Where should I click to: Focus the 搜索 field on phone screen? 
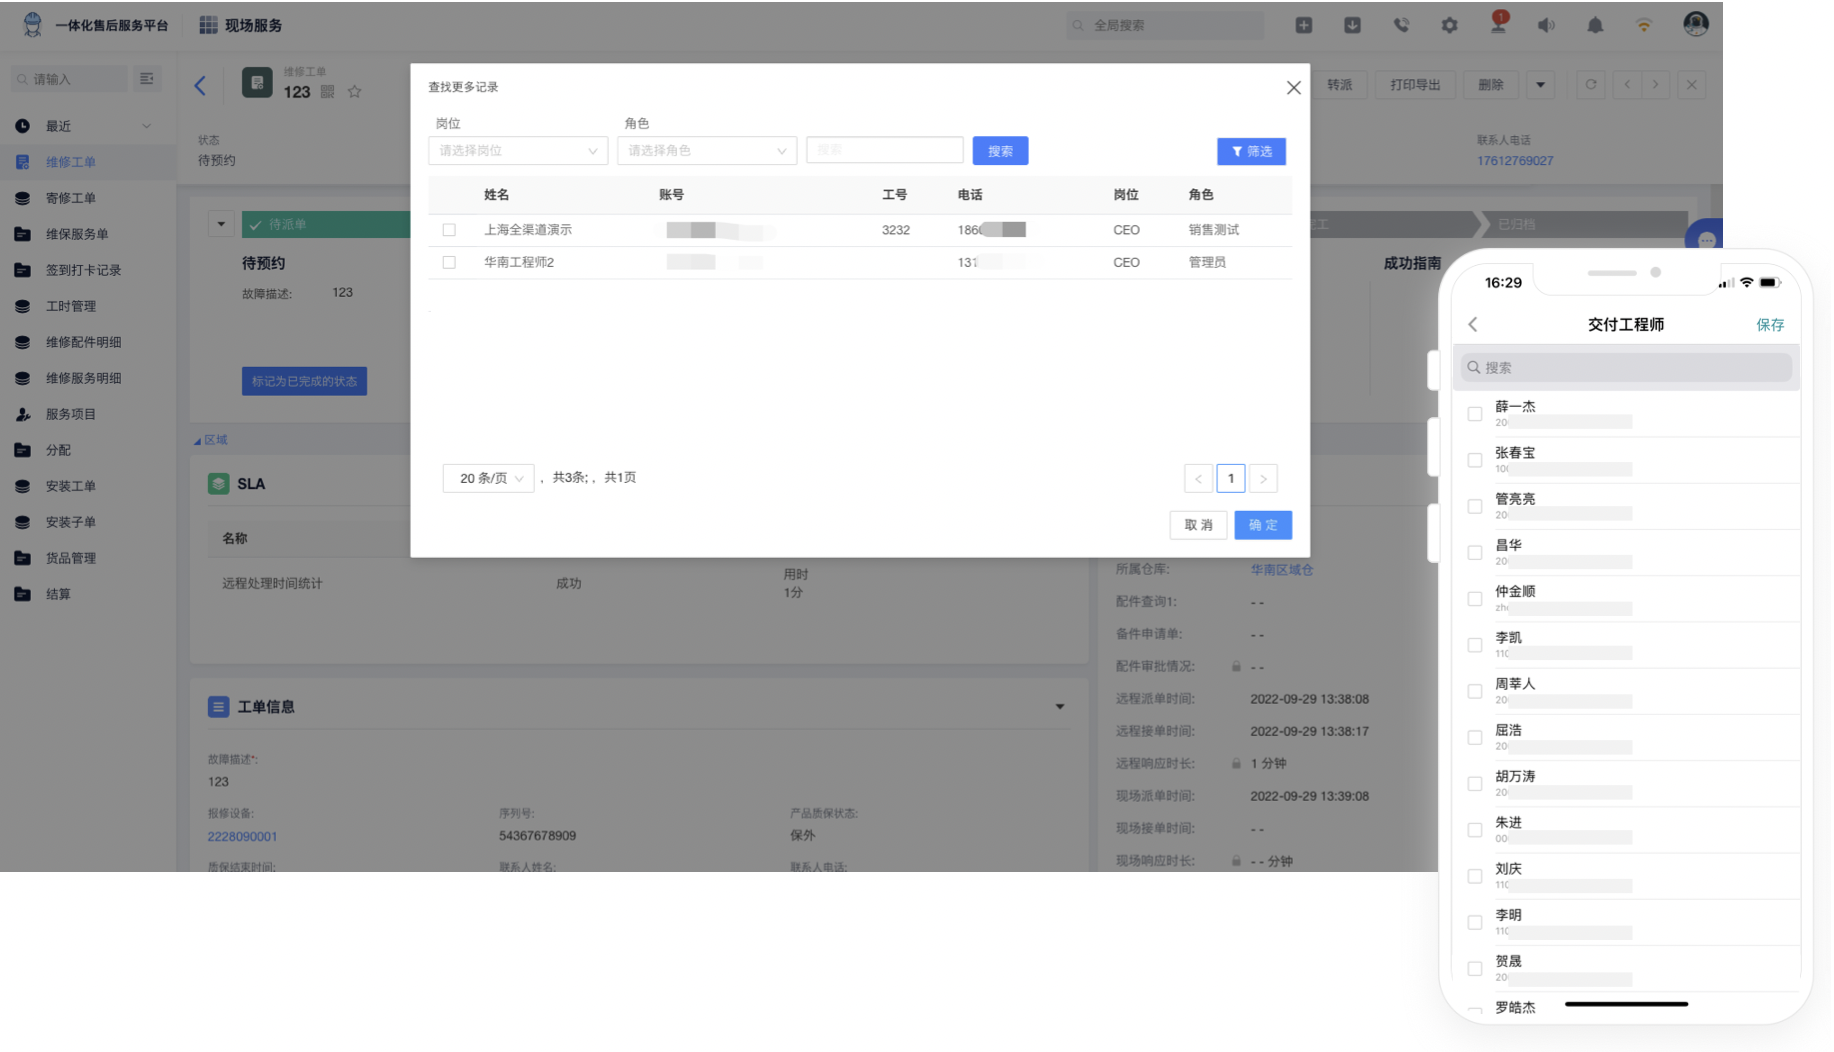pos(1626,368)
